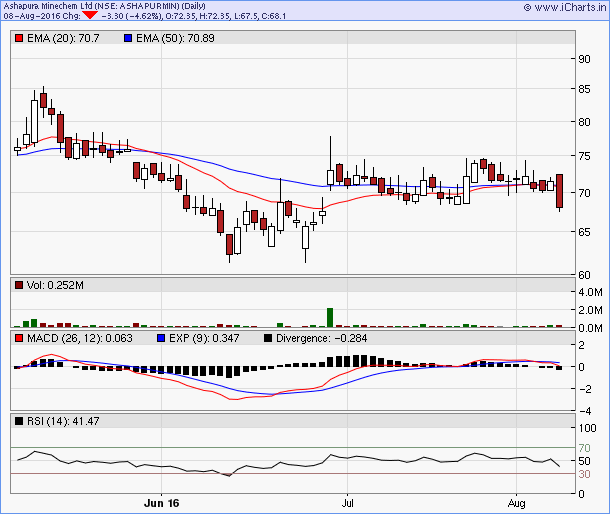
Task: Click the 65 price axis label
Action: point(584,232)
